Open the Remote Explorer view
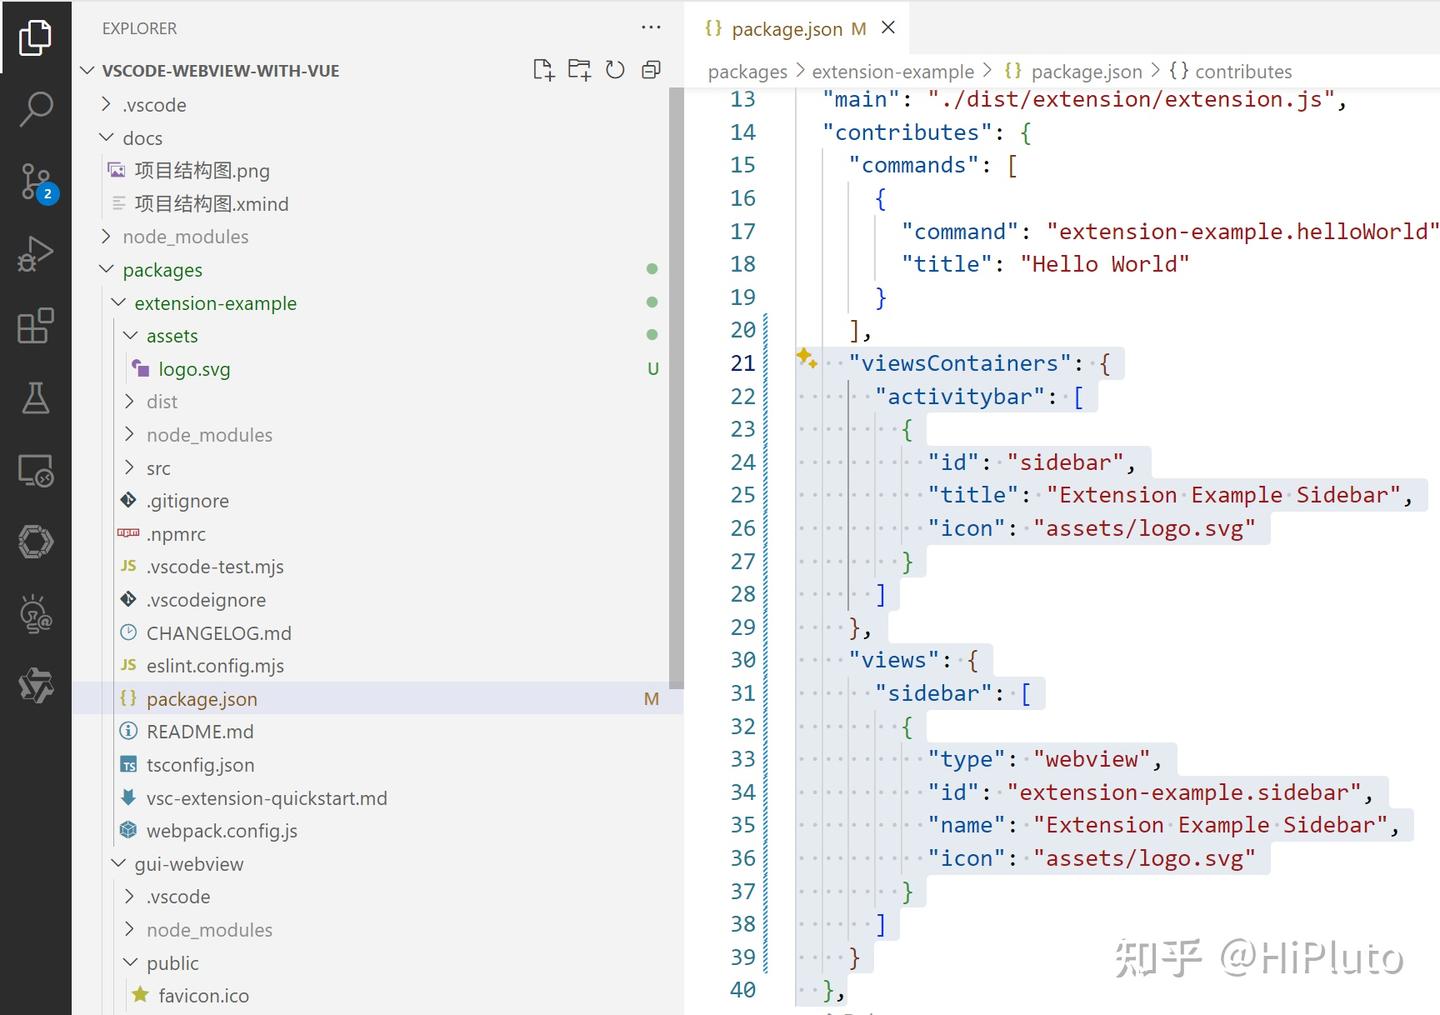 click(35, 470)
